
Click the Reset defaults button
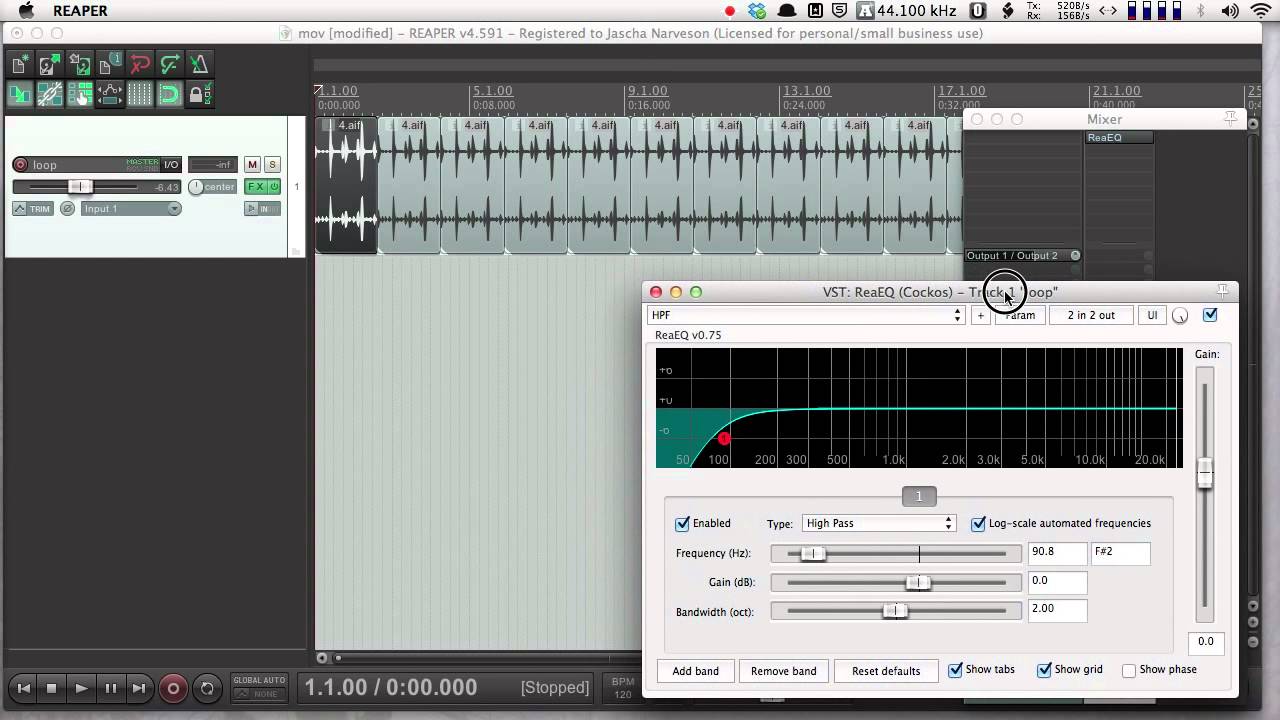point(886,671)
